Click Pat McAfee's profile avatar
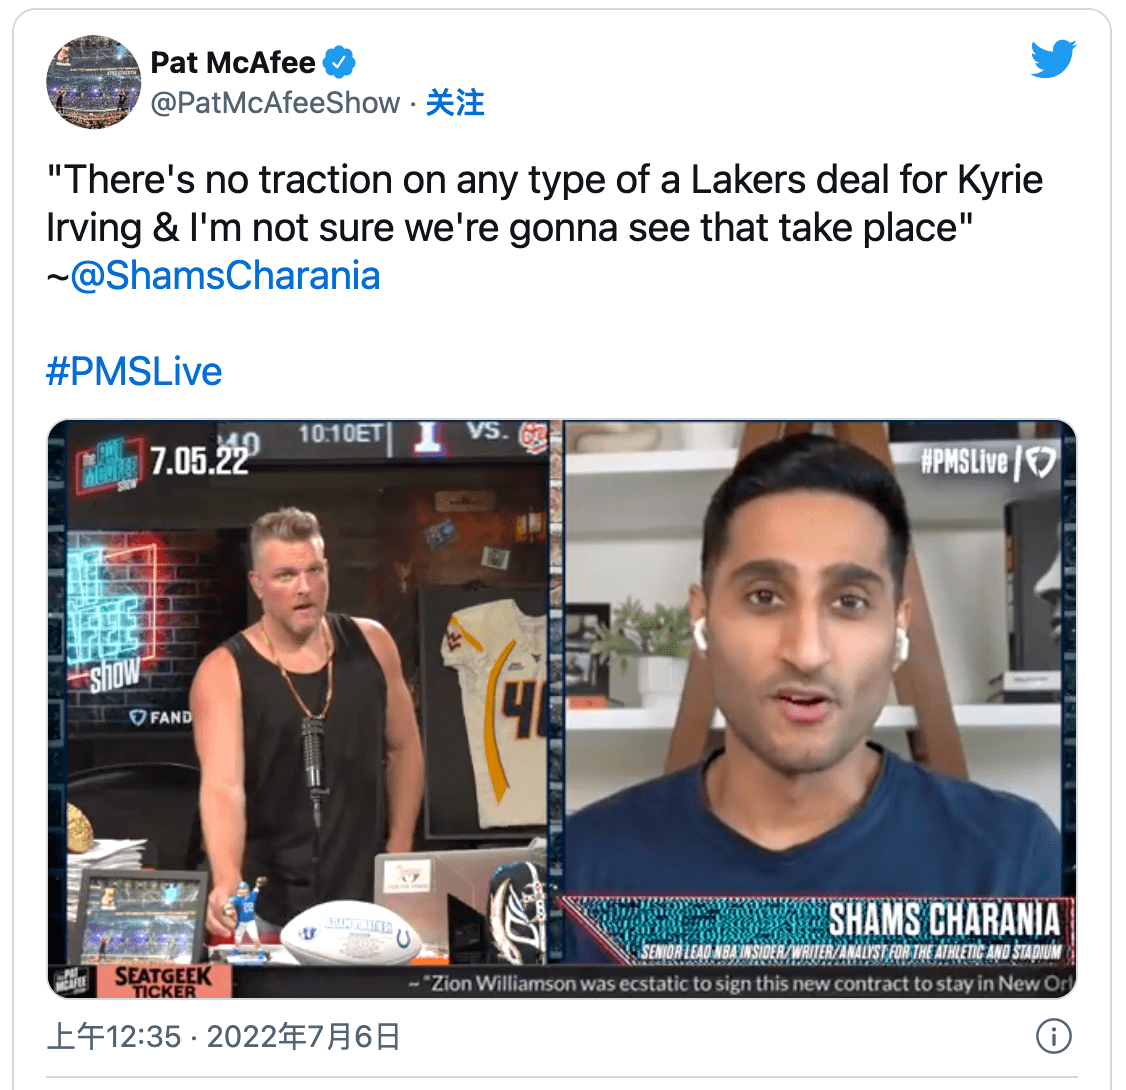Viewport: 1126px width, 1090px height. coord(93,82)
